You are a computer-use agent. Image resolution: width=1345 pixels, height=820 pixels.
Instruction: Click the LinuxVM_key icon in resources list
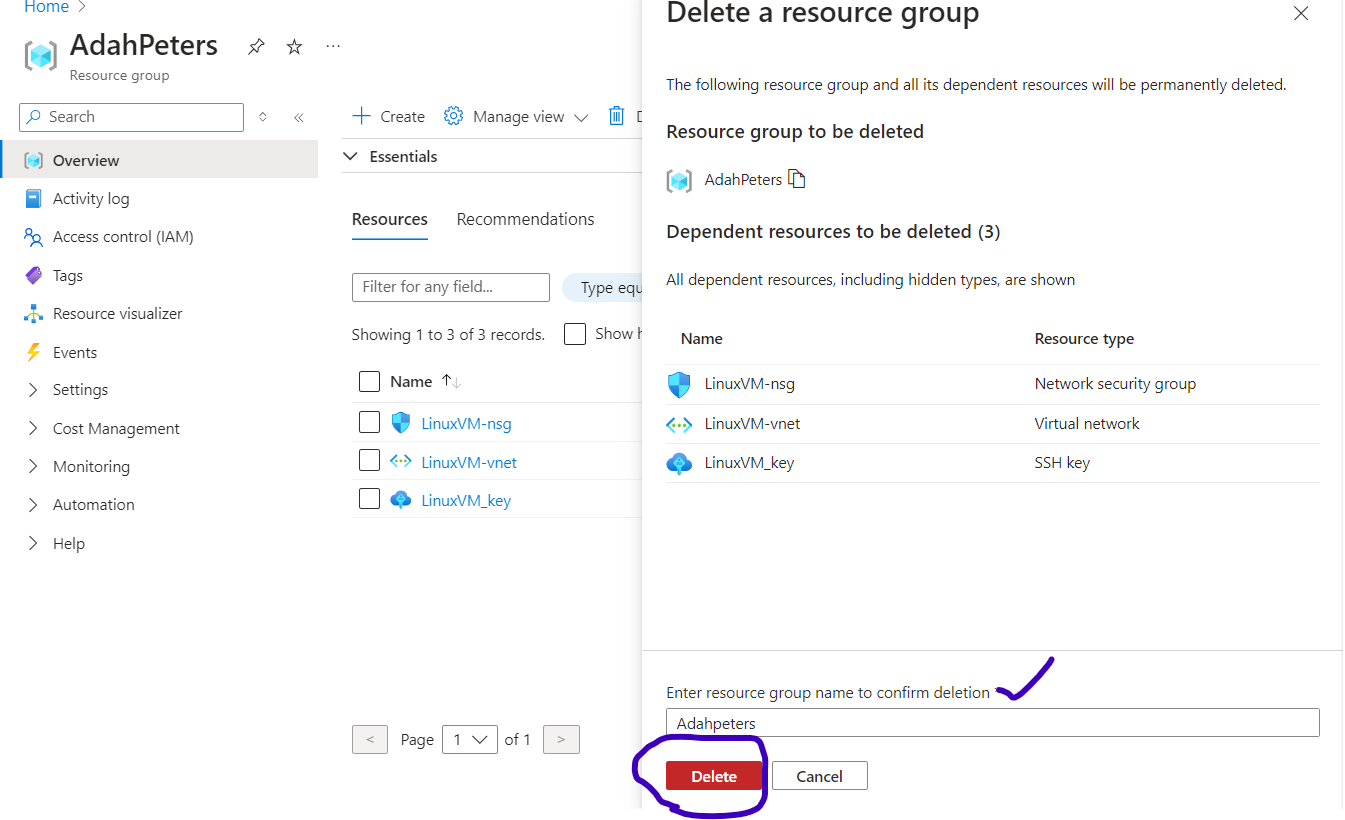(x=401, y=500)
